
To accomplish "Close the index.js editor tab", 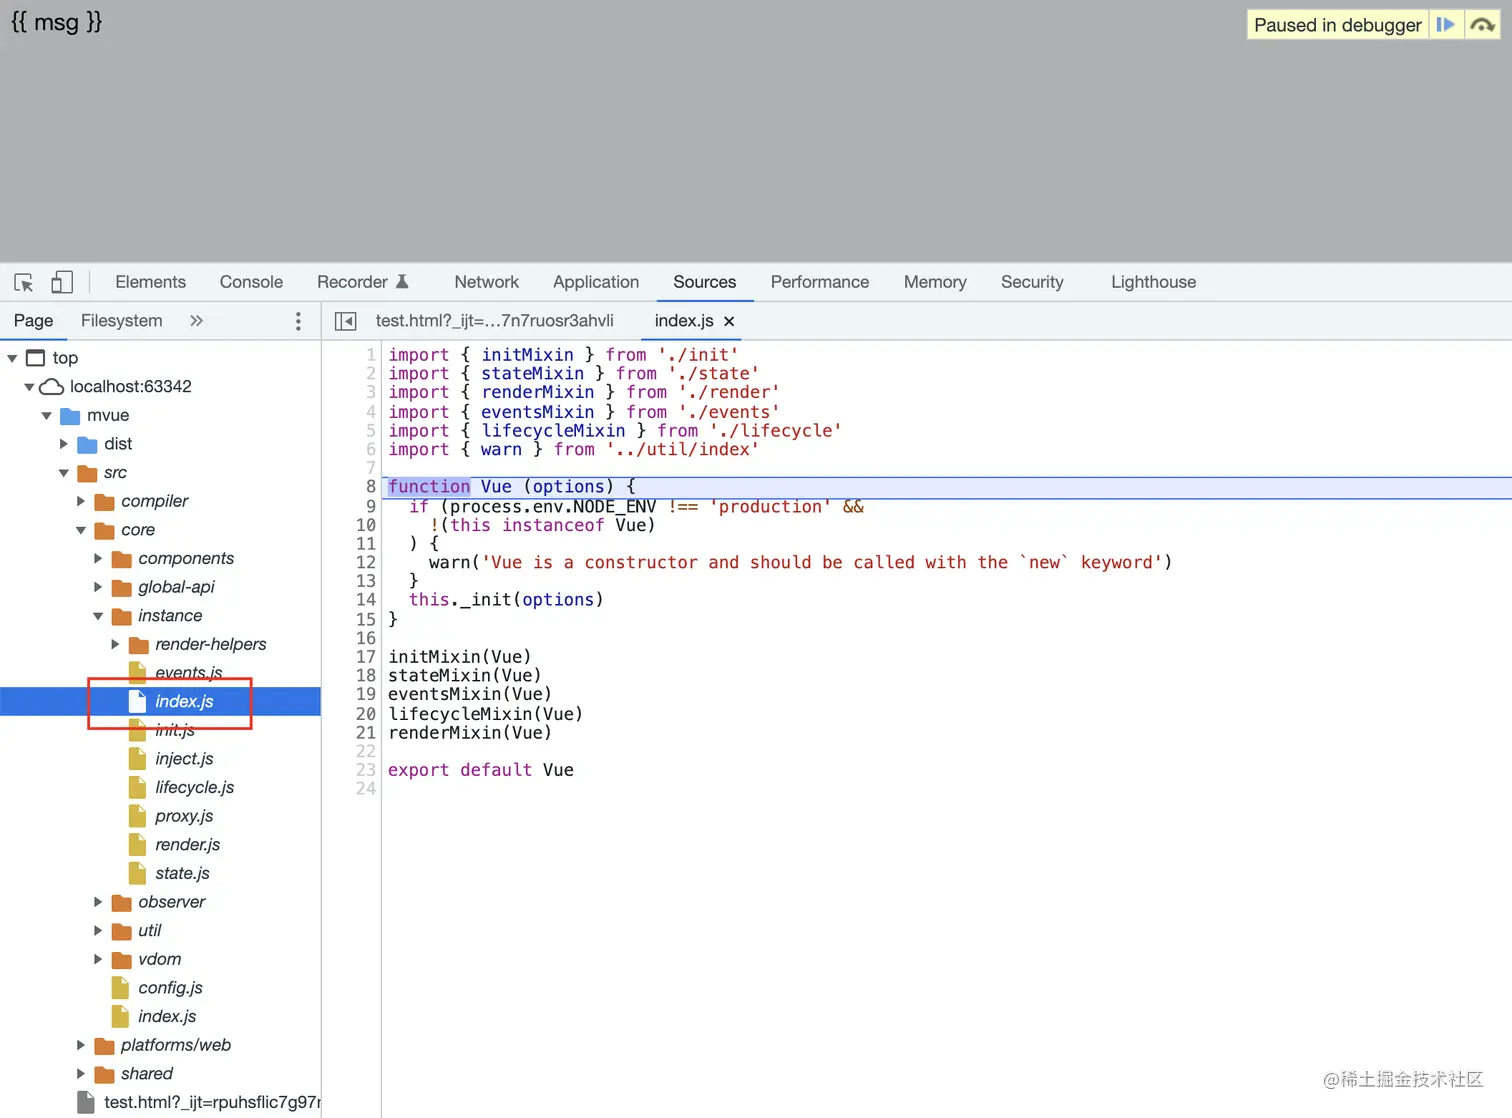I will click(729, 321).
